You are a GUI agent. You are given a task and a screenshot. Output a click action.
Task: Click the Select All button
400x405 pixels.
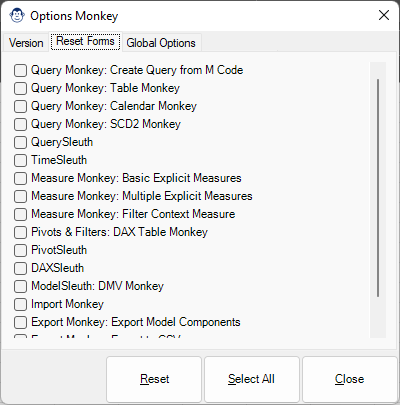[252, 379]
